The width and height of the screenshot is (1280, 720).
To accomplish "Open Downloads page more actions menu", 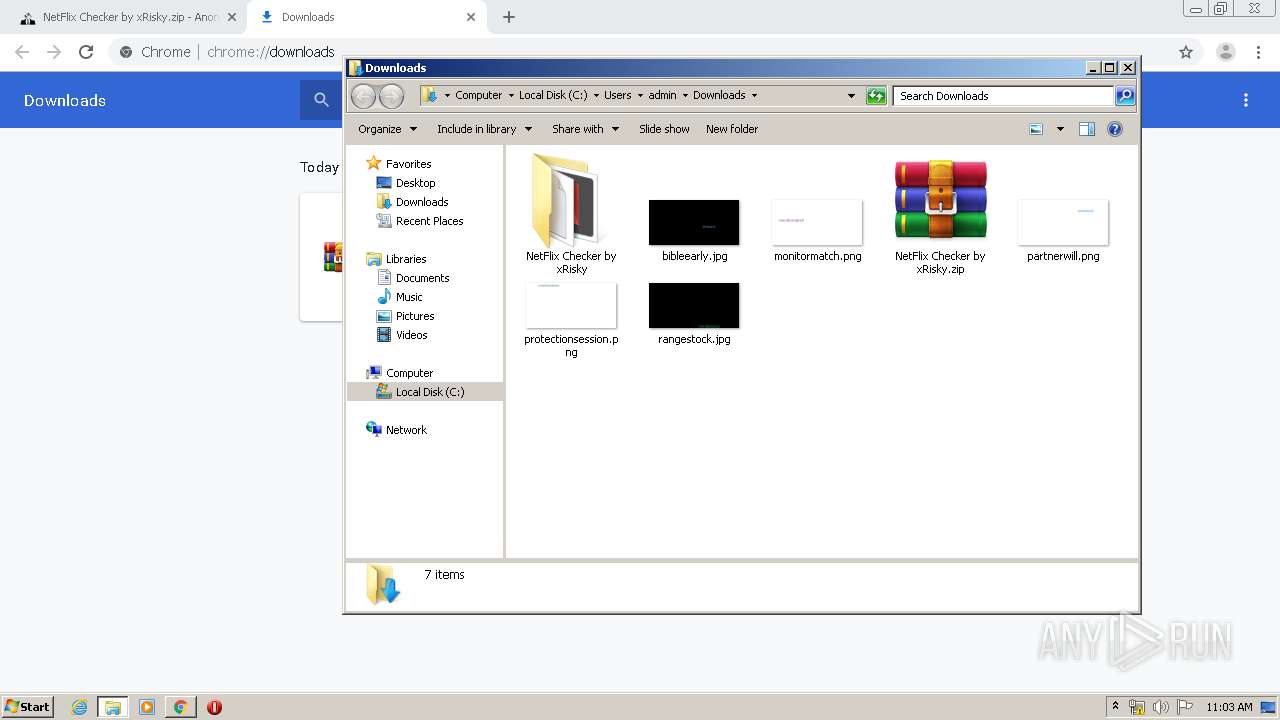I will point(1246,100).
